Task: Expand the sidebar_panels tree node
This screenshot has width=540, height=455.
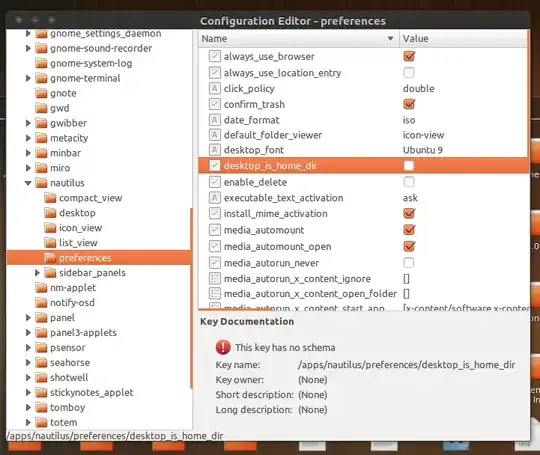Action: pos(37,273)
